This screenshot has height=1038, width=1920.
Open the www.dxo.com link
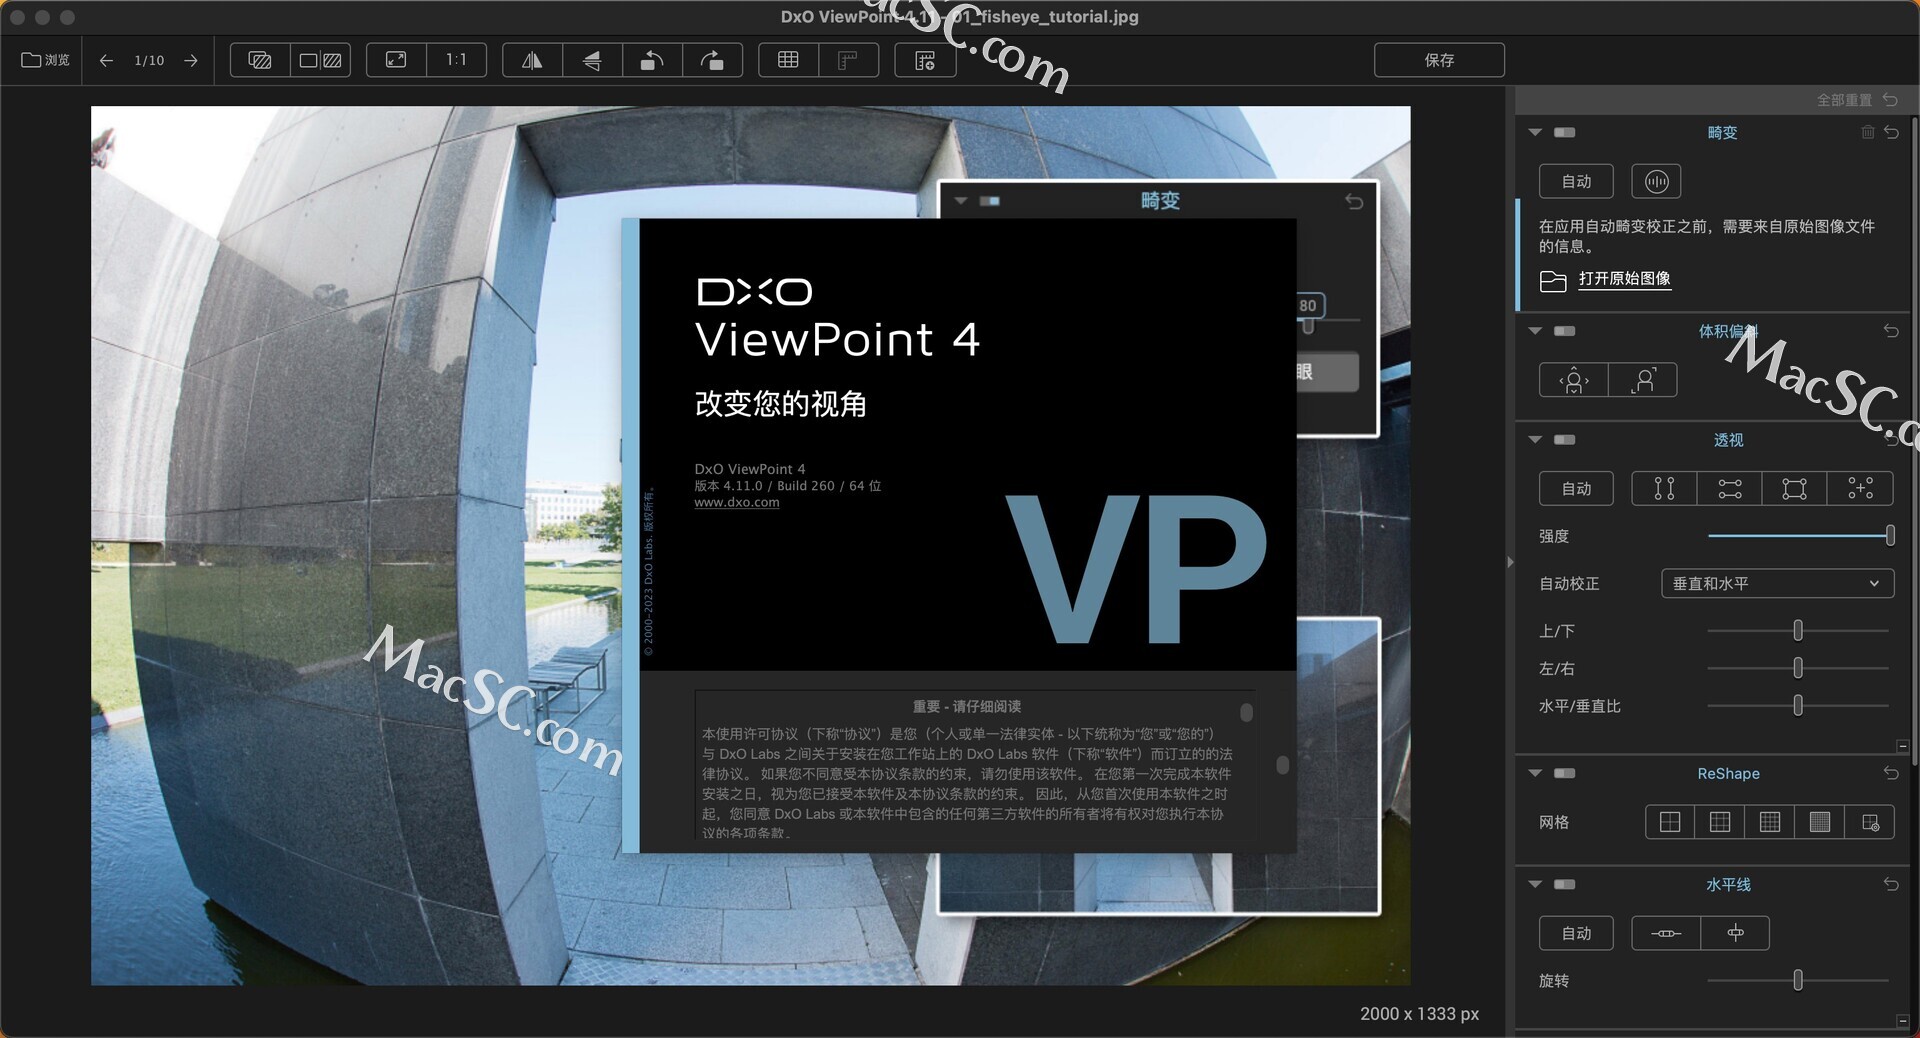click(x=737, y=503)
